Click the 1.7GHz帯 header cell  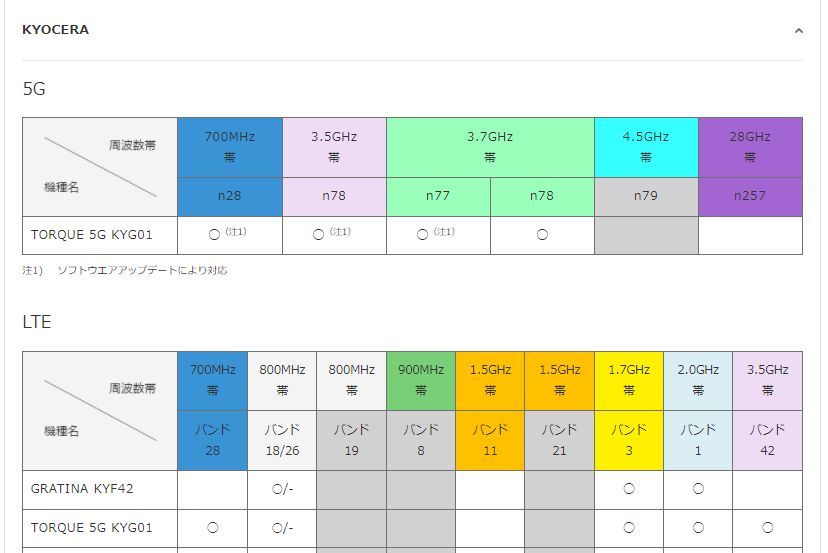[x=629, y=381]
